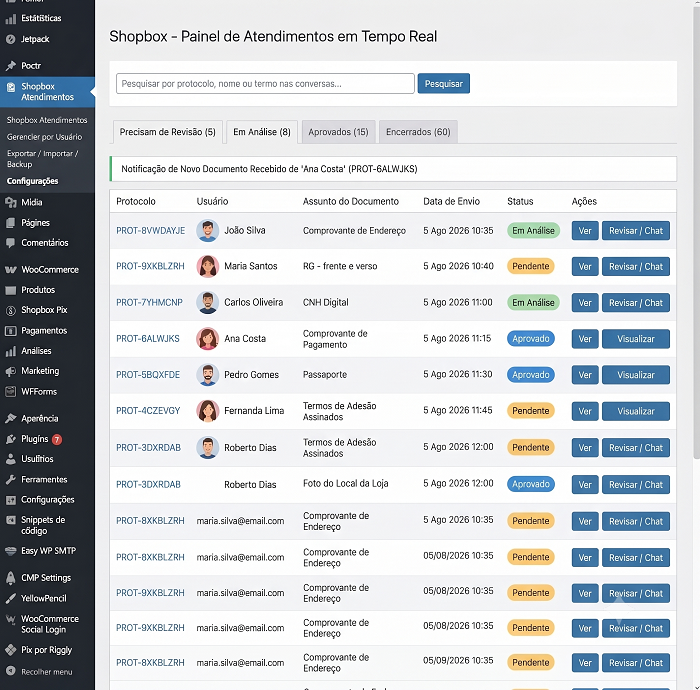
Task: Focus the protocol search input field
Action: coord(265,83)
